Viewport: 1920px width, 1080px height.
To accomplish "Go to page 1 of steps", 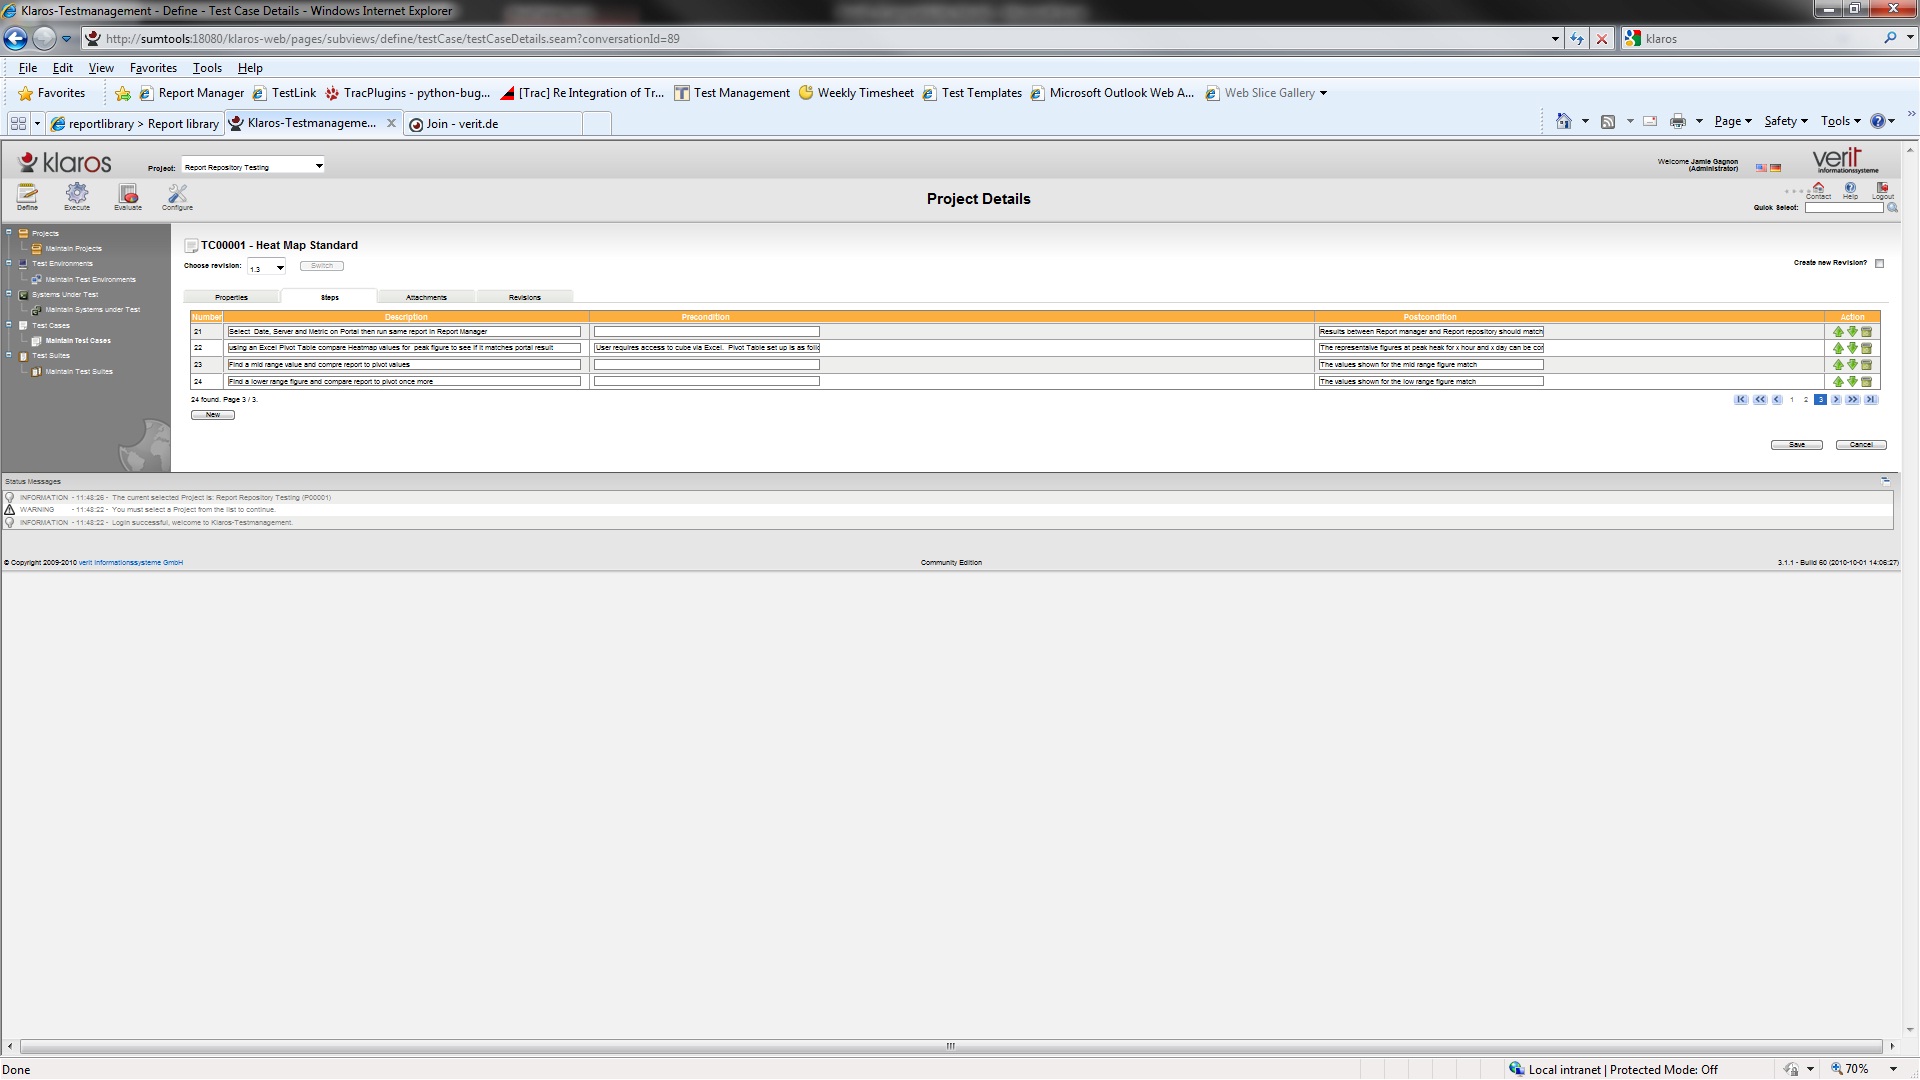I will click(1792, 400).
